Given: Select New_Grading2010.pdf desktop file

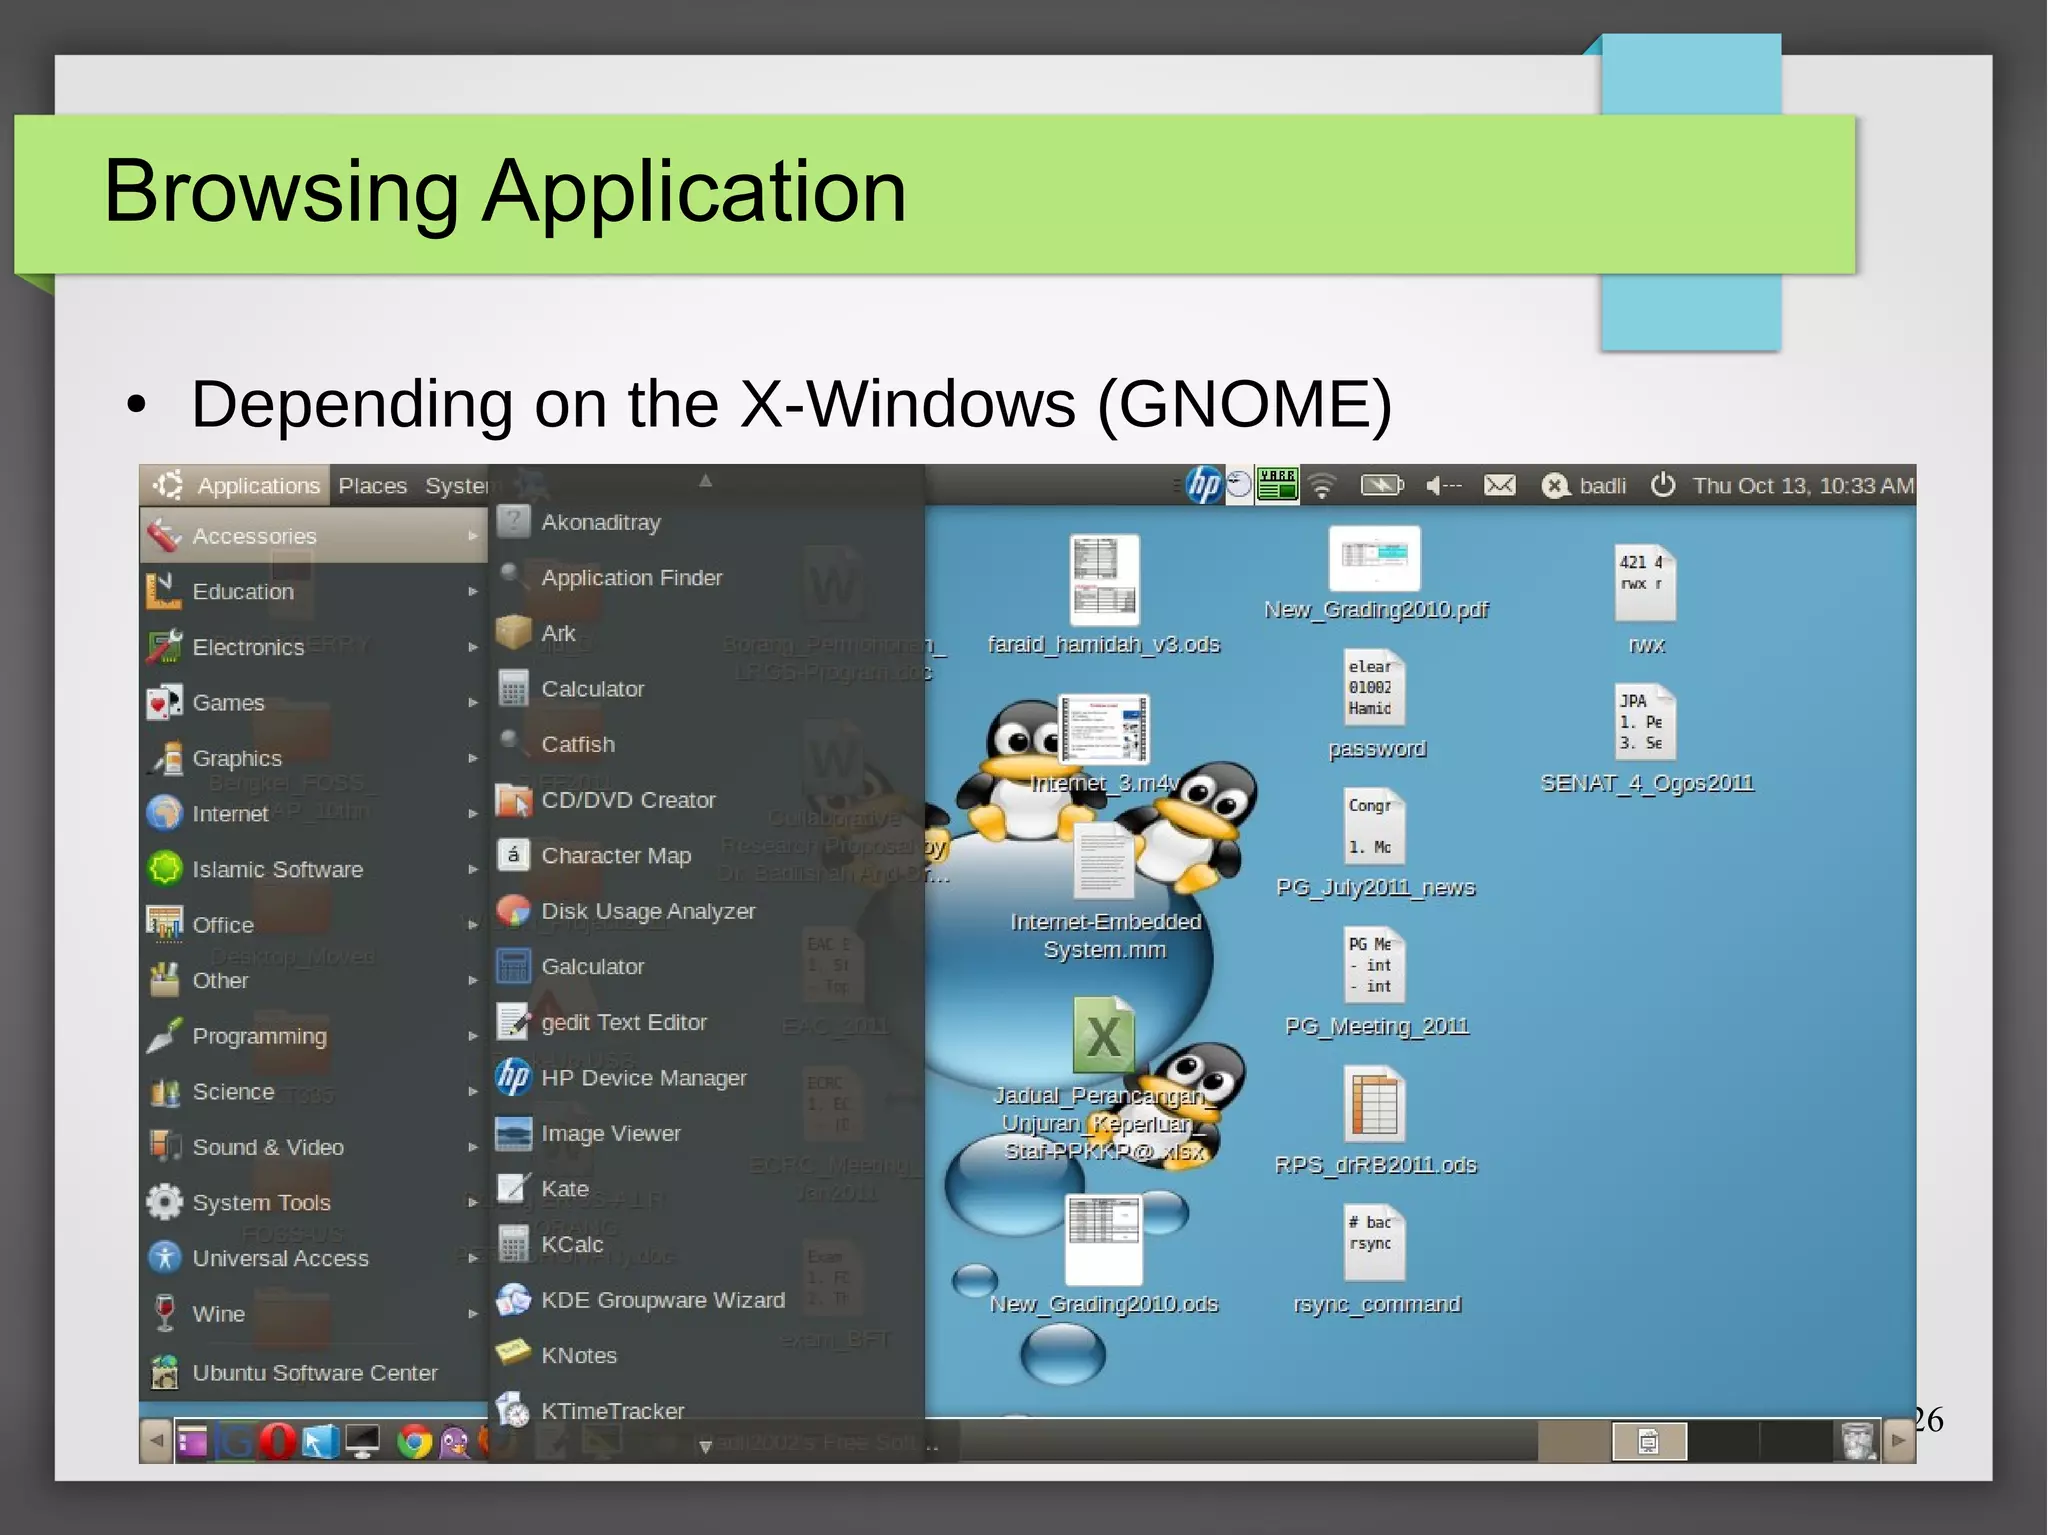Looking at the screenshot, I should point(1375,574).
